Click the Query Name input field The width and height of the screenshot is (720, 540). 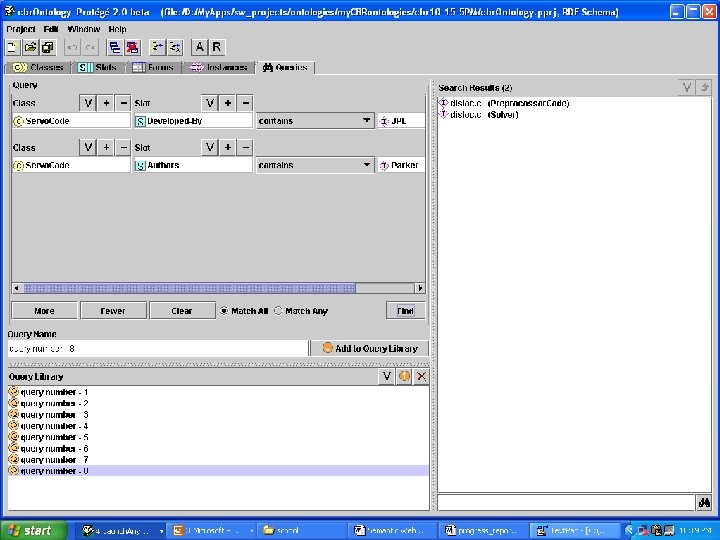click(158, 349)
